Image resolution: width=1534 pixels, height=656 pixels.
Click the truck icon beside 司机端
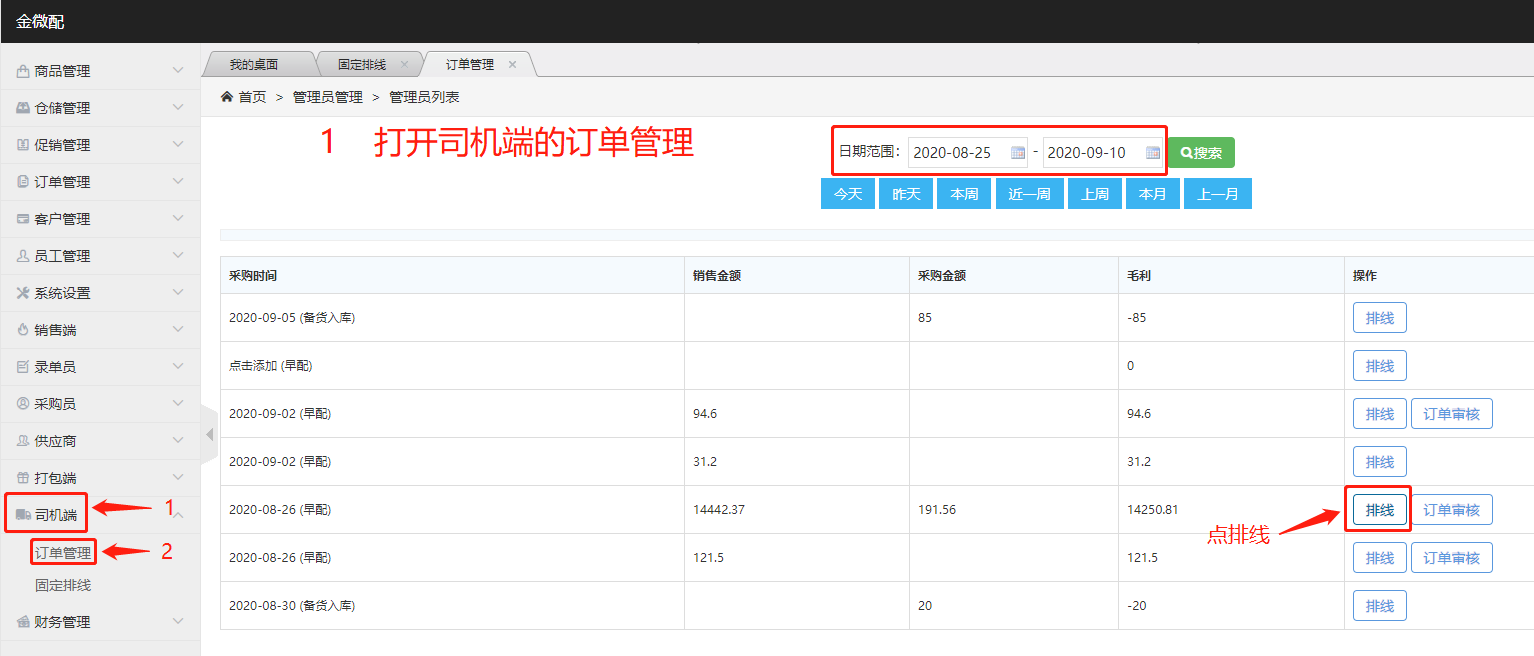23,515
